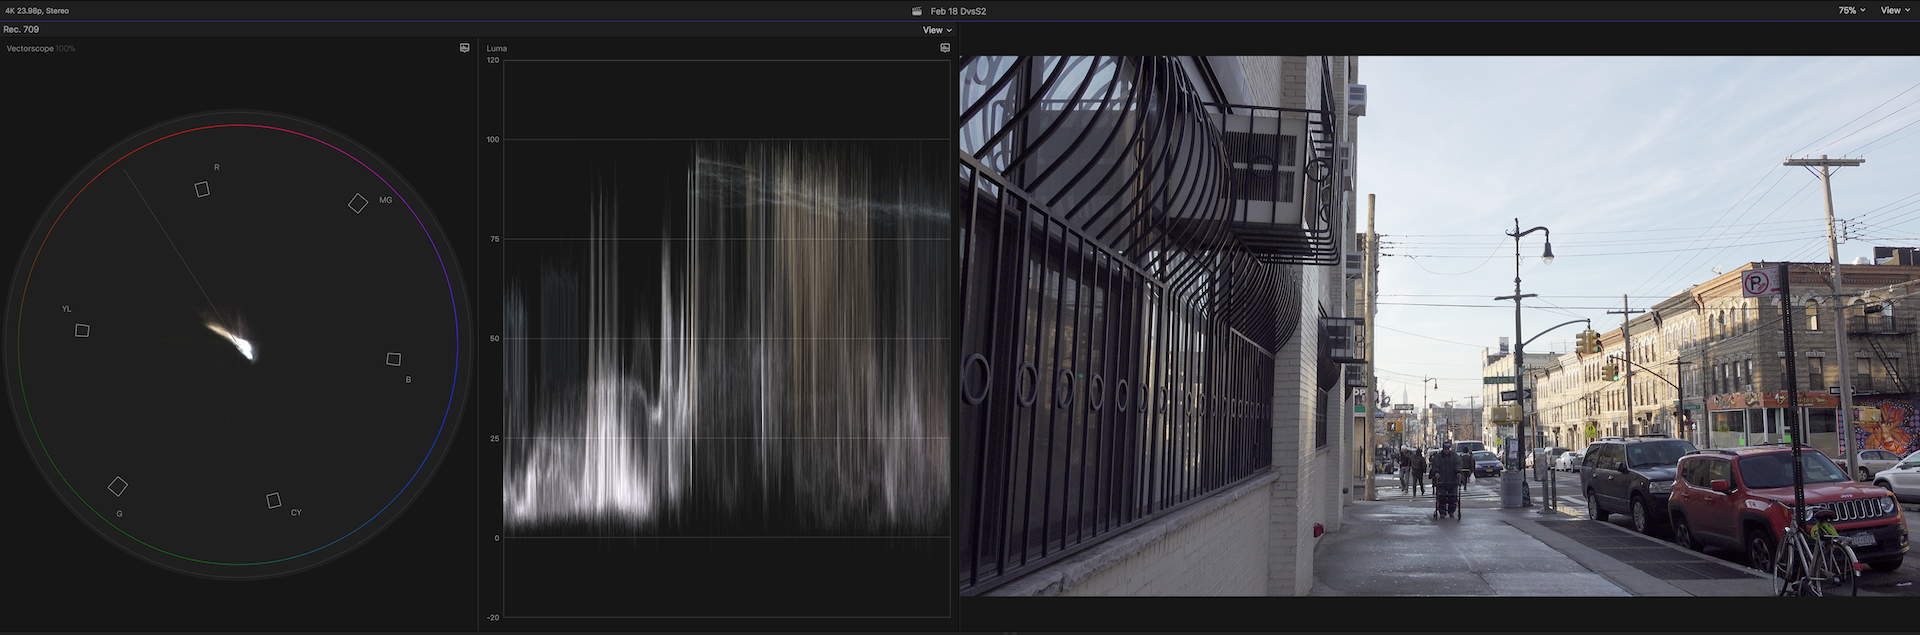The width and height of the screenshot is (1920, 635).
Task: Open the Vectorscope settings icon
Action: (464, 48)
